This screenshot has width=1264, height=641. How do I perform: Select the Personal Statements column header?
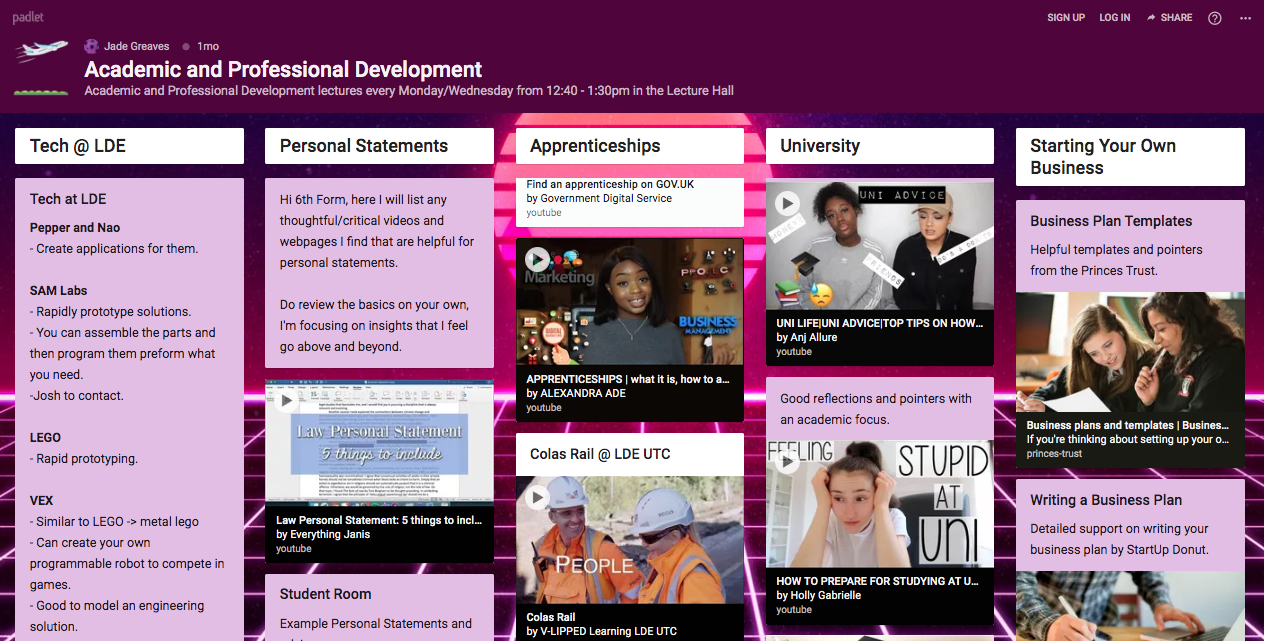tap(379, 146)
